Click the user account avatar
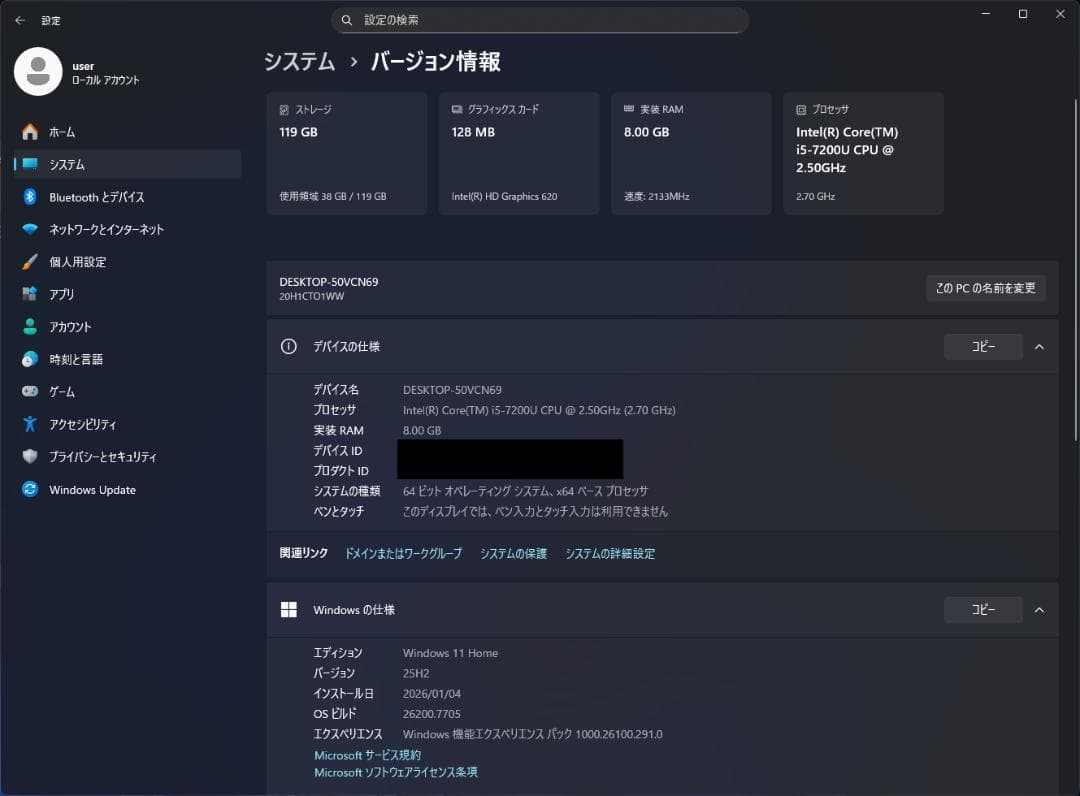Image resolution: width=1080 pixels, height=796 pixels. 38,72
